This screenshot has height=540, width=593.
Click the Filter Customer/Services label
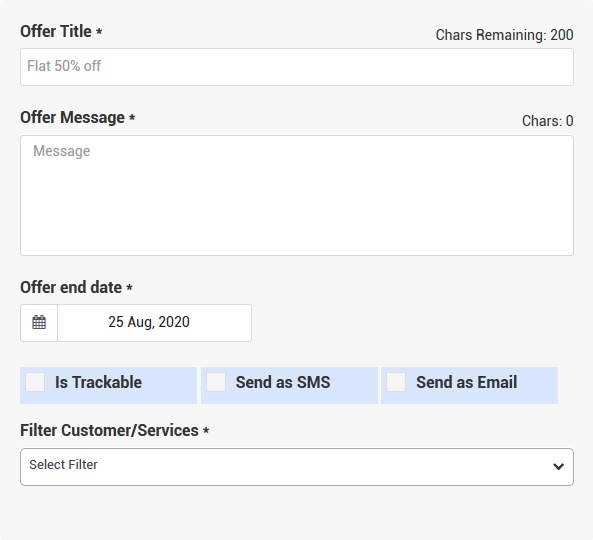point(109,430)
